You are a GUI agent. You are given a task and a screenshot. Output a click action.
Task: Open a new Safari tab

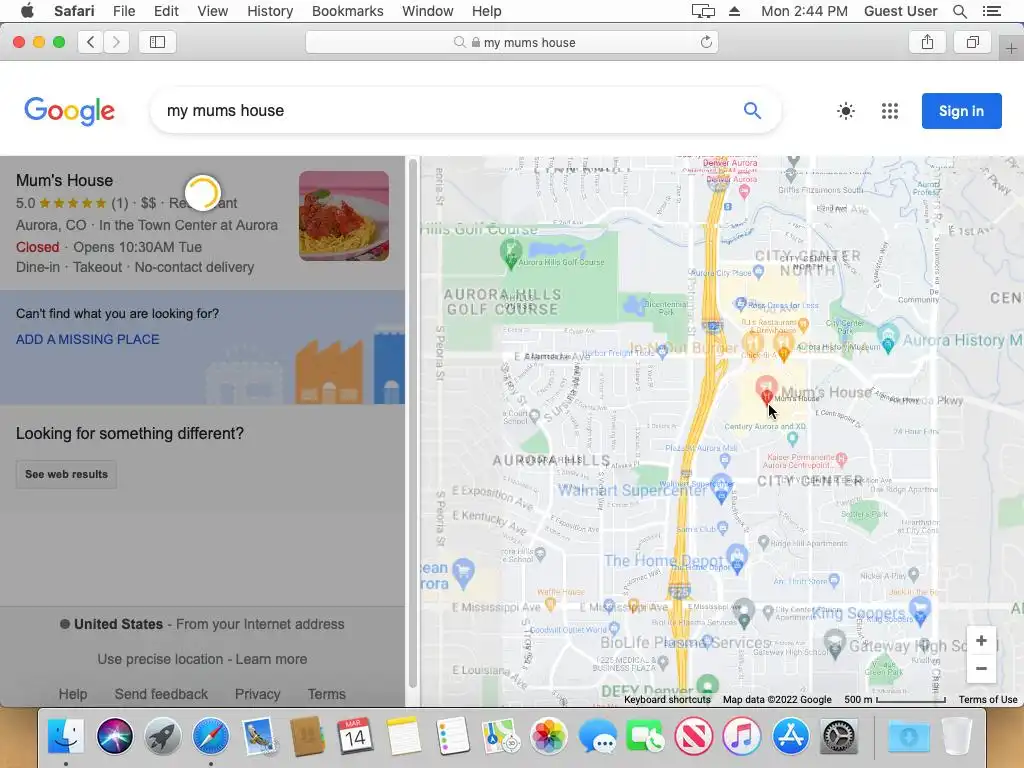tap(1011, 48)
